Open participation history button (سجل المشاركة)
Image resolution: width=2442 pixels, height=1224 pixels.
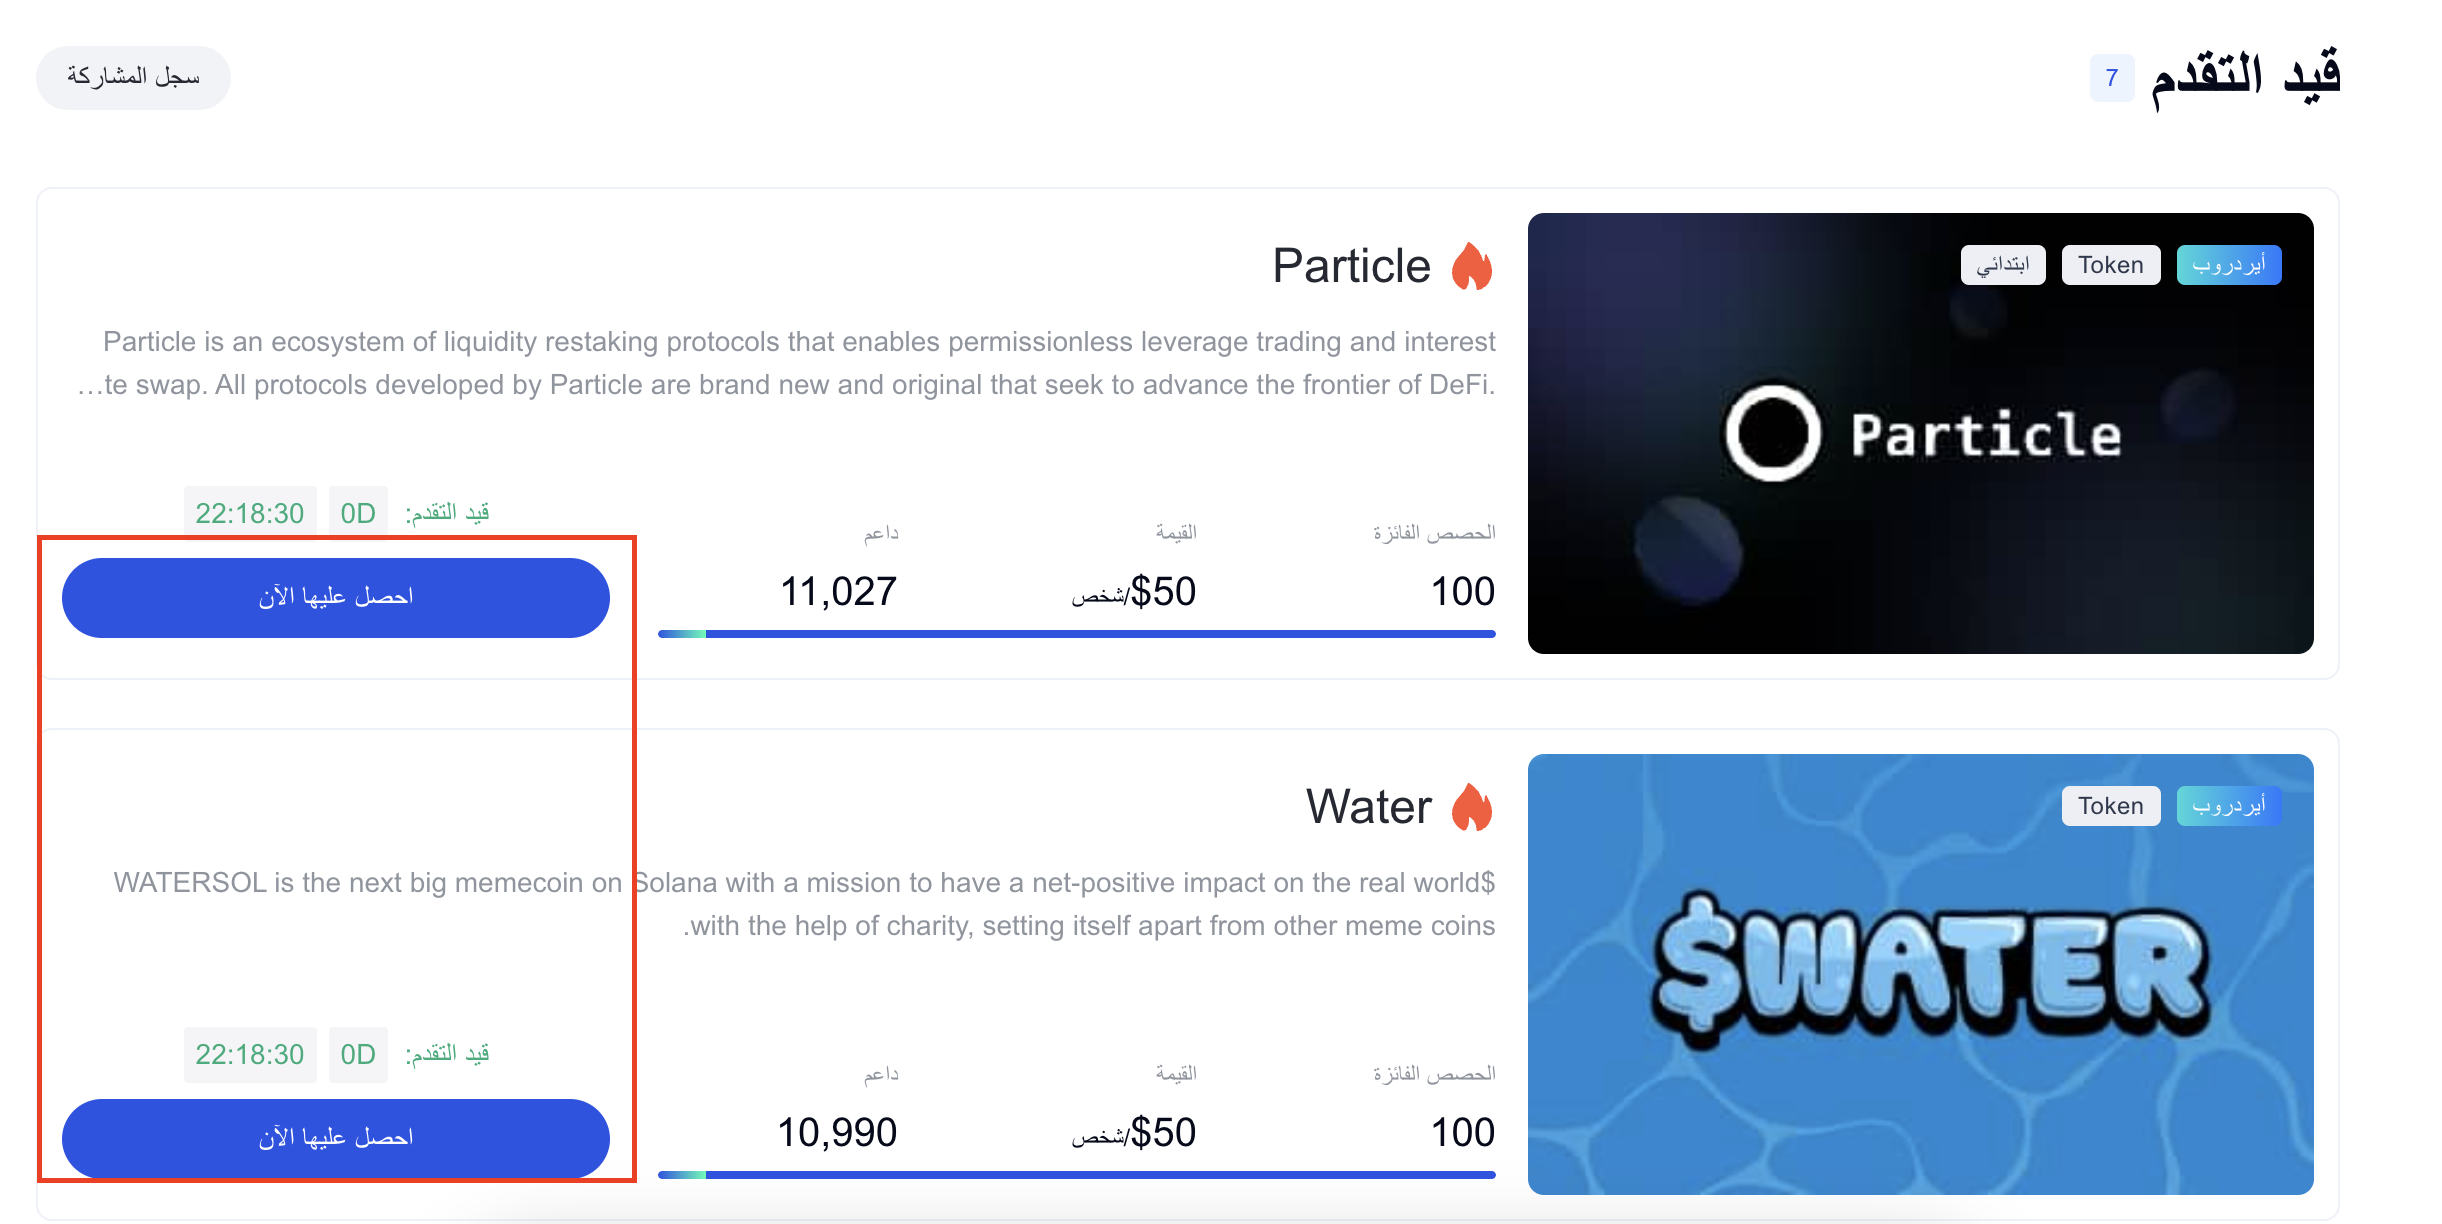click(133, 78)
